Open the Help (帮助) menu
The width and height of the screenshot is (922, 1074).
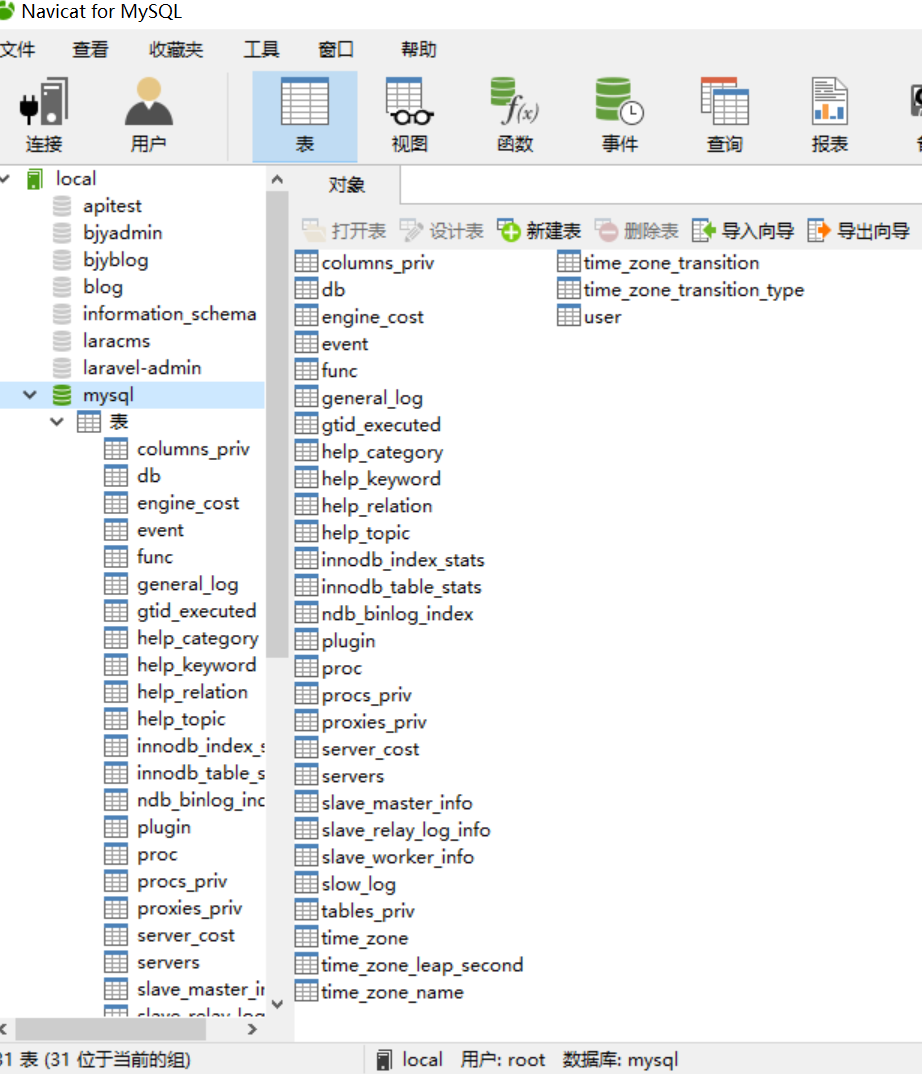click(419, 49)
